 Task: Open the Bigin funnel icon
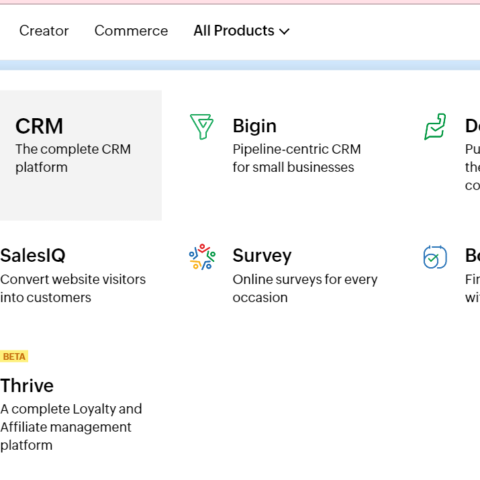tap(202, 127)
